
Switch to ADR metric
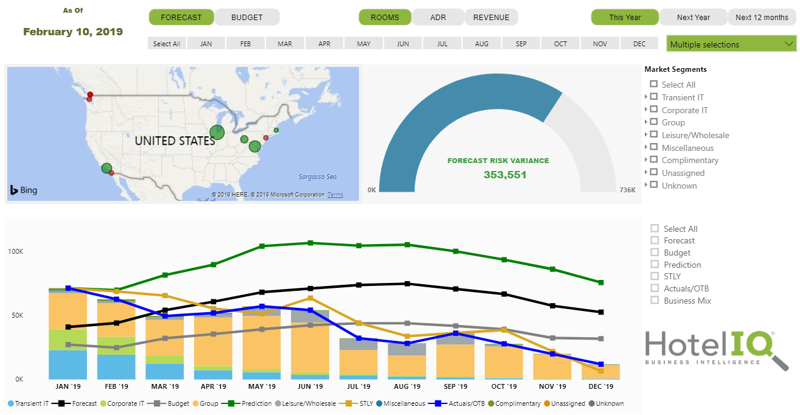tap(438, 17)
